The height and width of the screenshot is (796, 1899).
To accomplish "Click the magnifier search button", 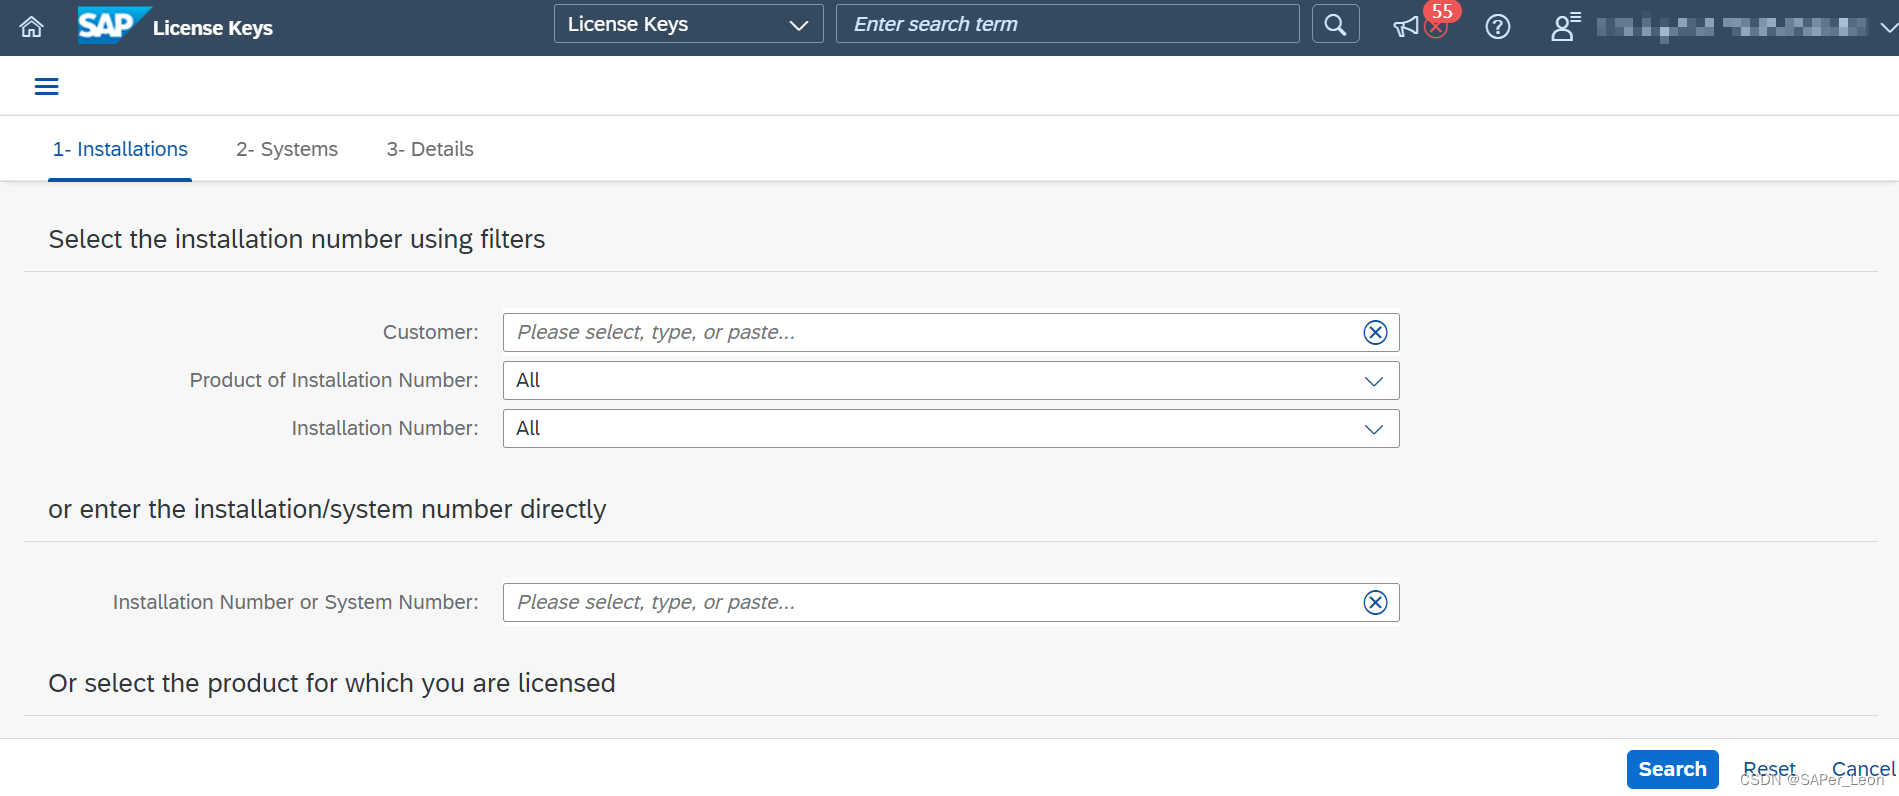I will pos(1335,24).
